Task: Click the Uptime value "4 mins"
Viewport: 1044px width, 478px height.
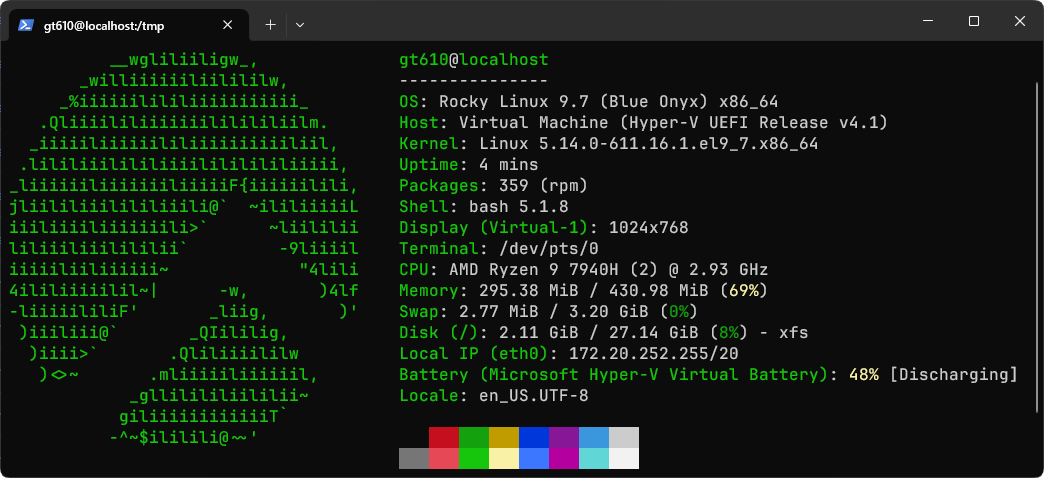Action: pyautogui.click(x=509, y=165)
